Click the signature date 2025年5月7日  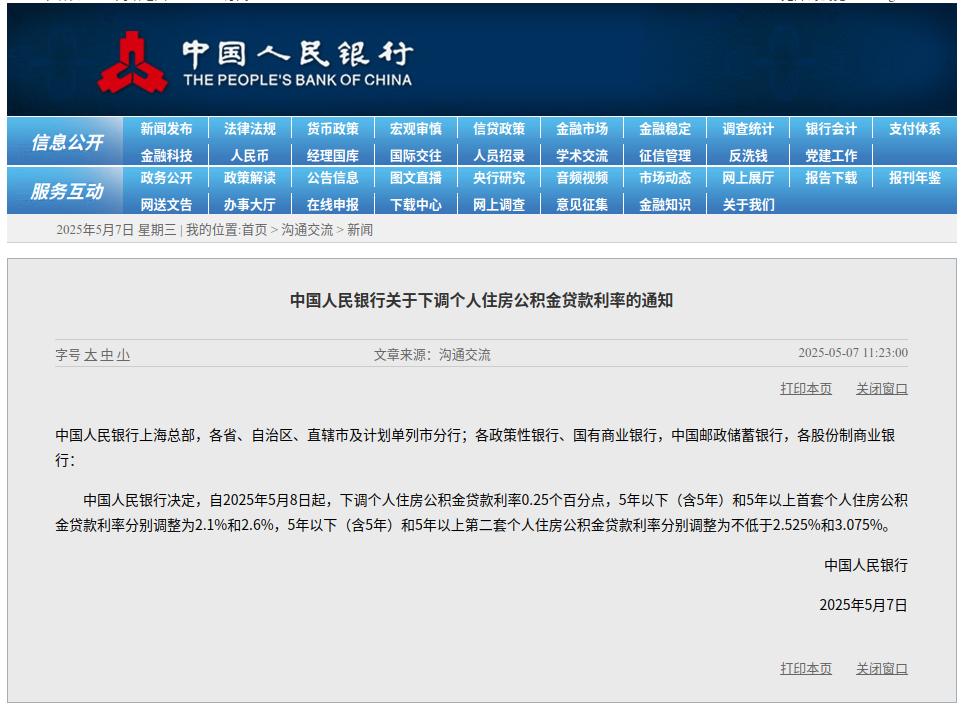[x=863, y=606]
